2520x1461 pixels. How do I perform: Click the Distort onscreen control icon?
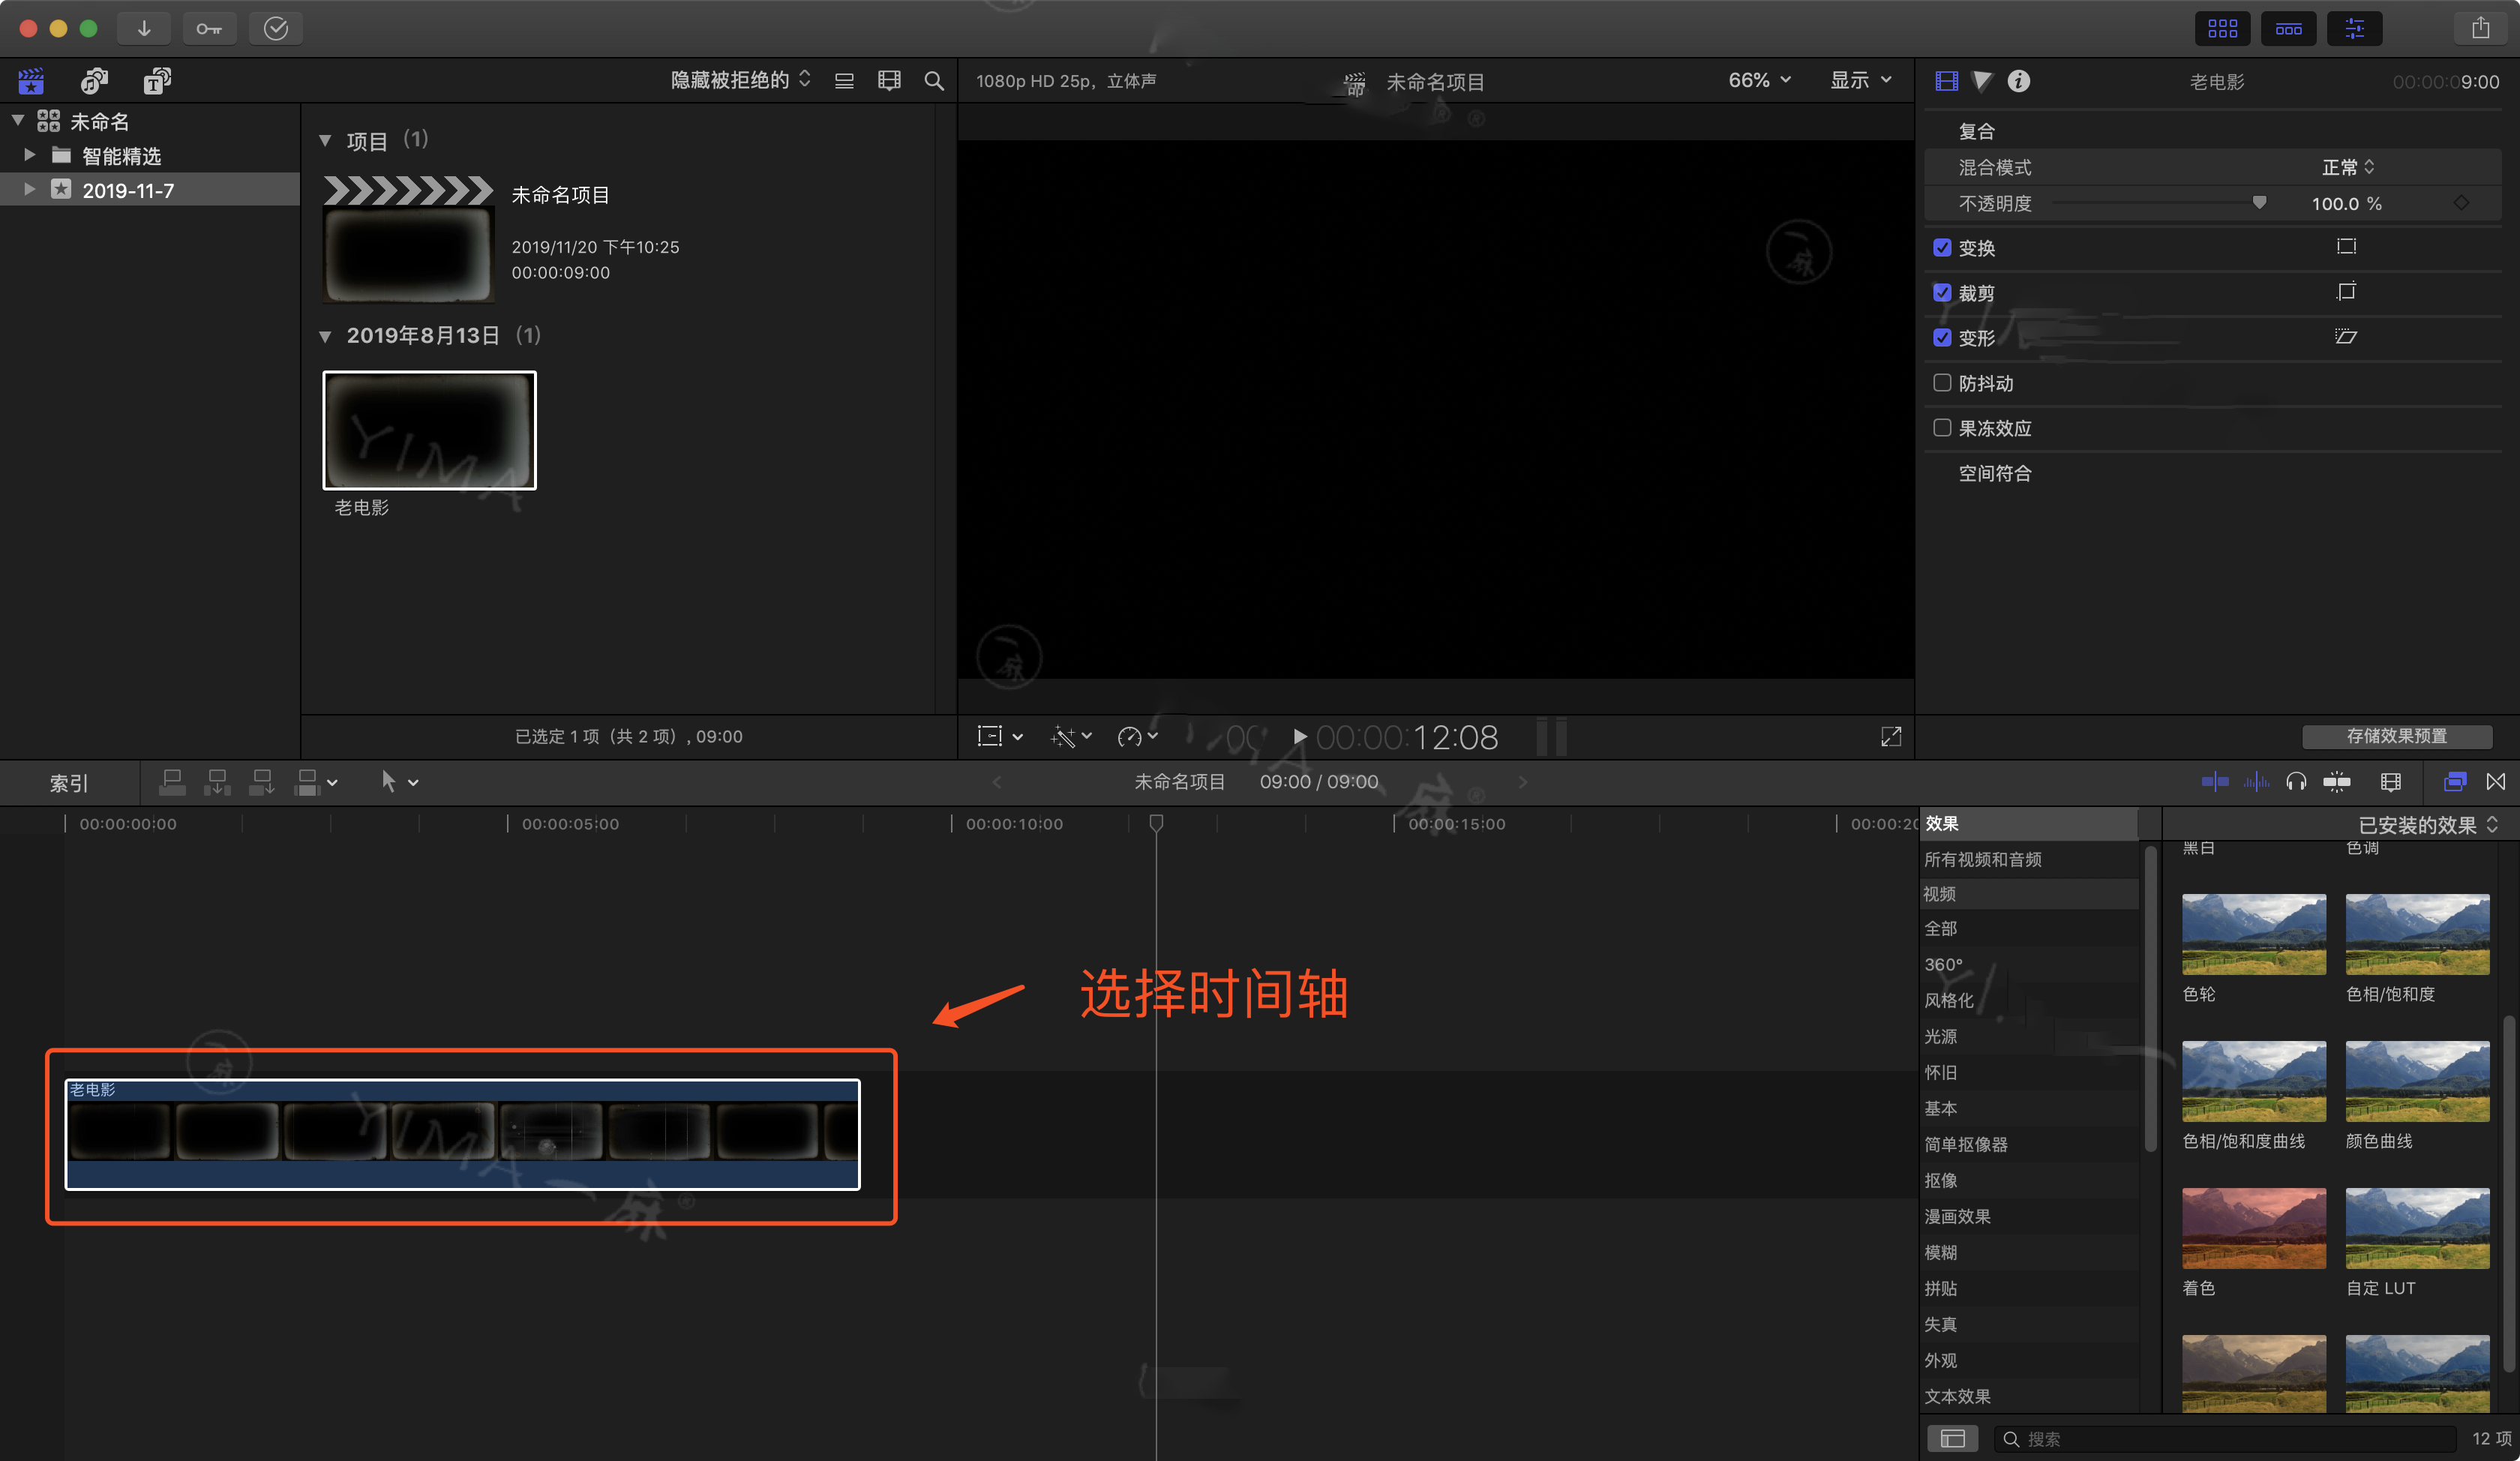click(2346, 336)
